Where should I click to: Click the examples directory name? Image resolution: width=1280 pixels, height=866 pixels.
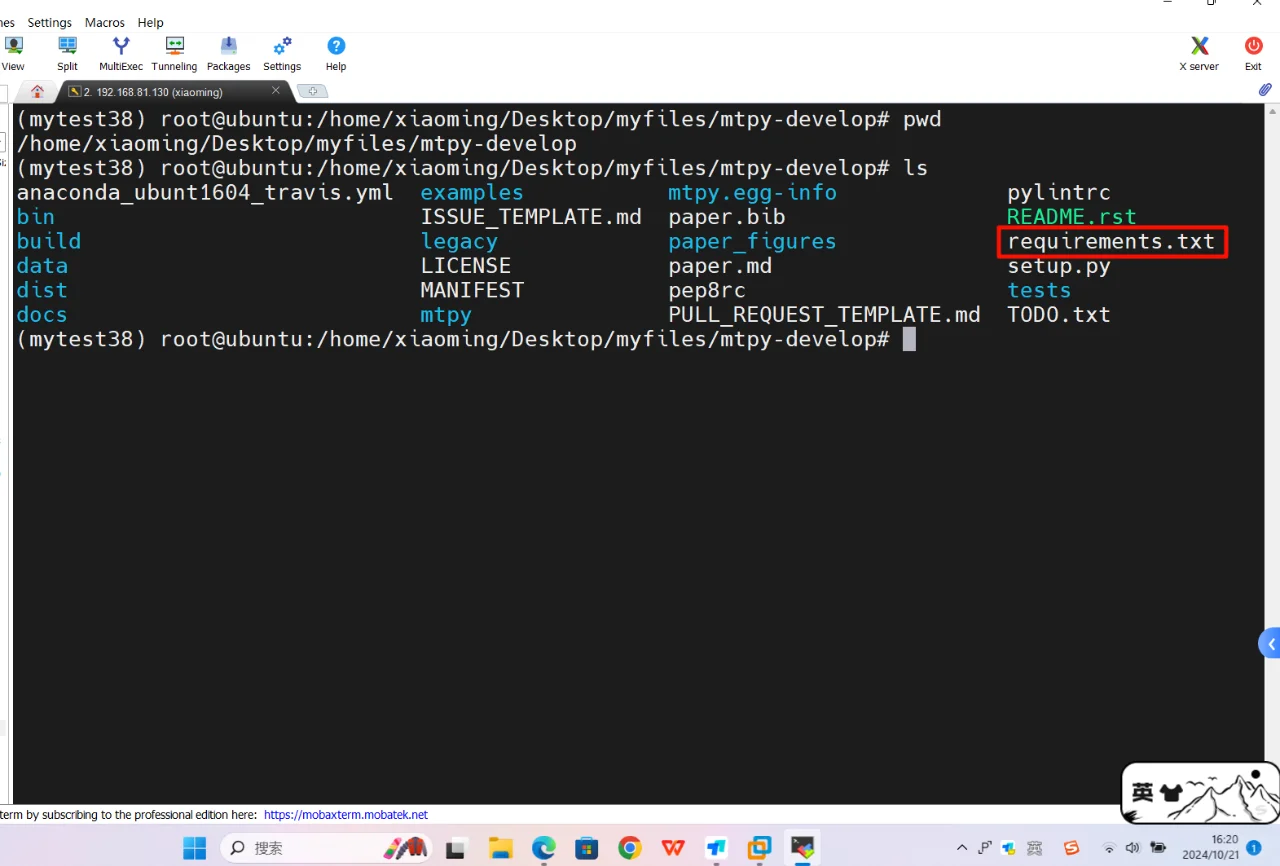472,193
